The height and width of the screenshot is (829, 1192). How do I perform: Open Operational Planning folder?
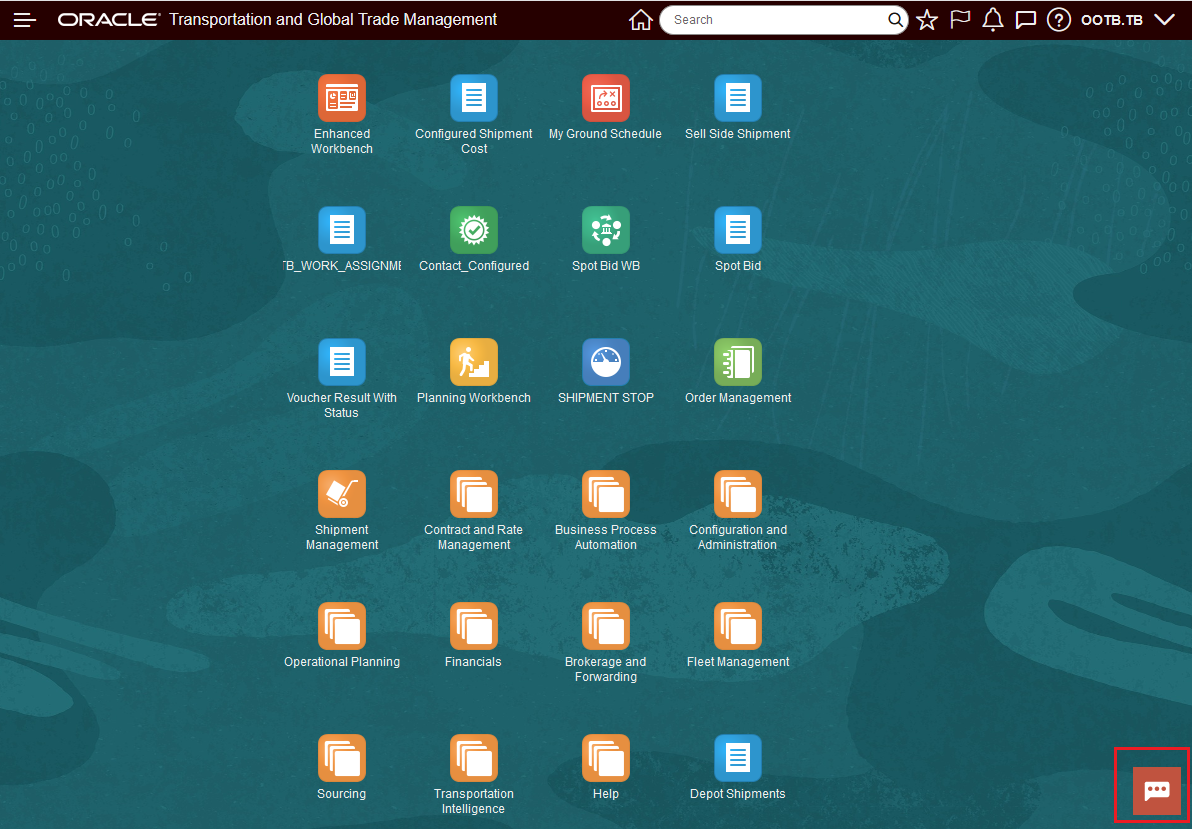(x=342, y=627)
